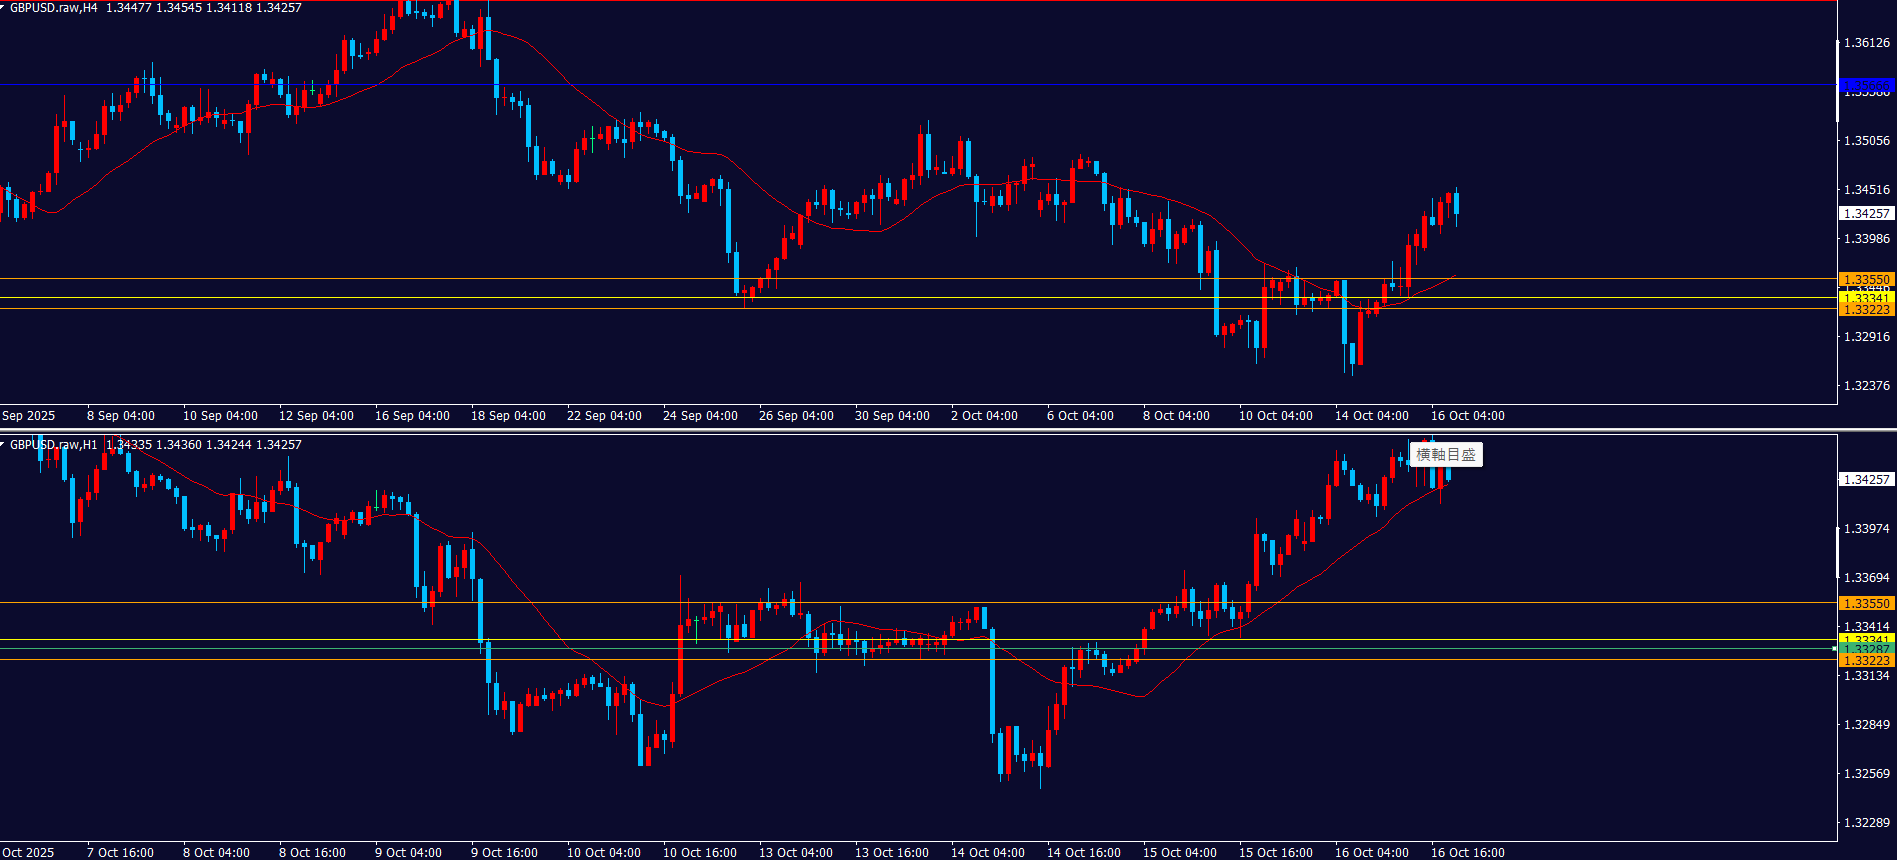
Task: Open the dropdown triangle beside GBPUSD.raw,H1
Action: click(x=3, y=444)
